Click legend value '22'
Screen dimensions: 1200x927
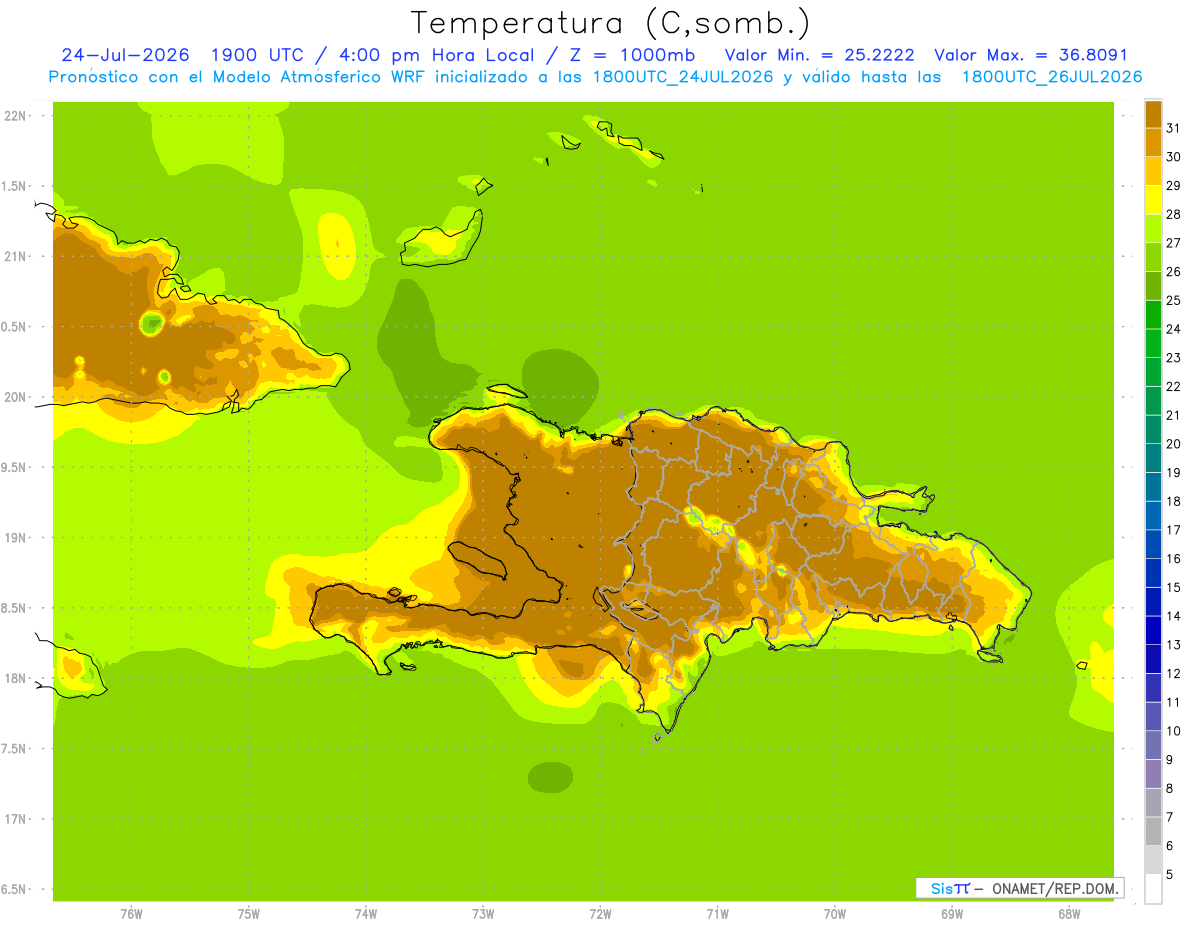click(1174, 386)
